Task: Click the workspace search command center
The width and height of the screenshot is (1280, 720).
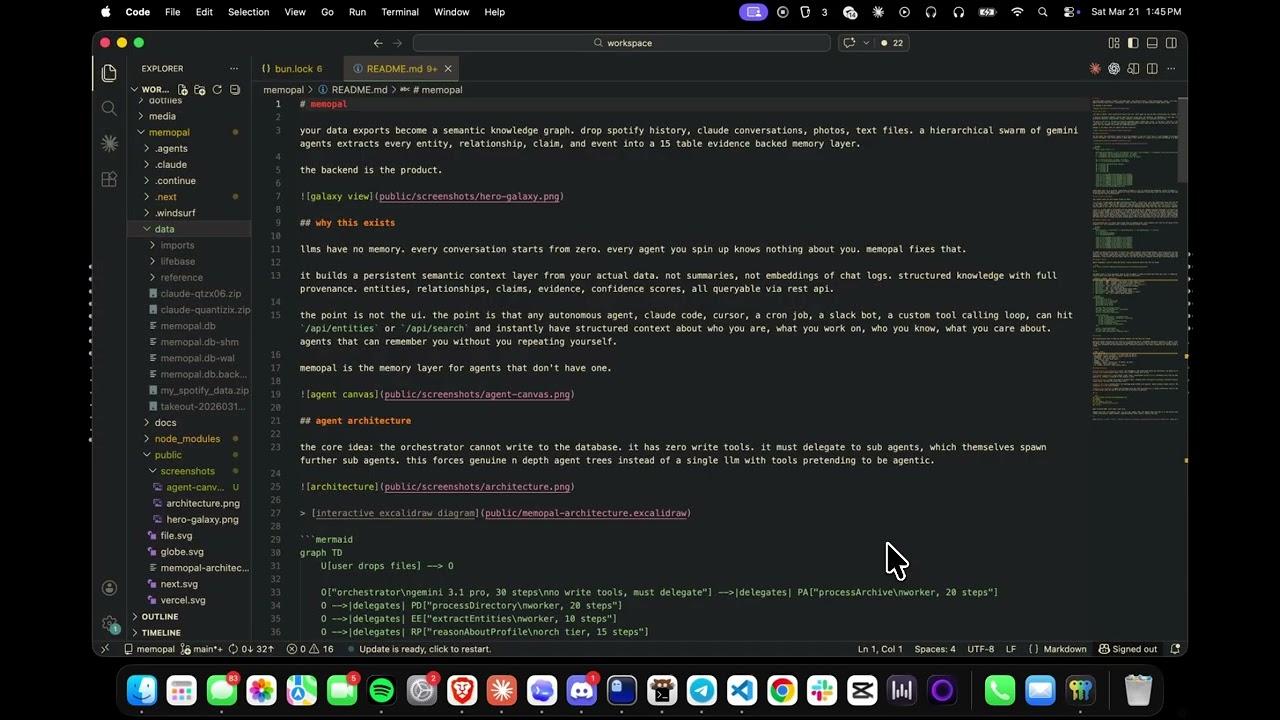Action: (621, 43)
